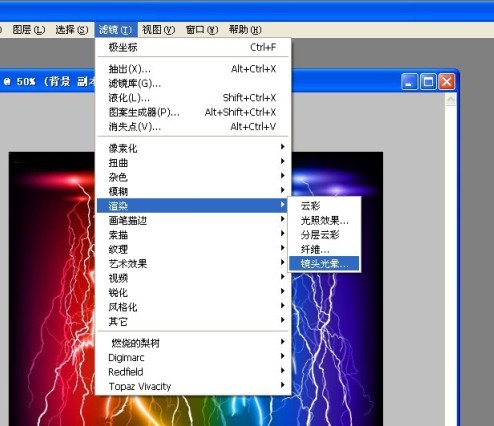Open 滤镜库(G)... filter gallery
This screenshot has height=426, width=494.
193,83
